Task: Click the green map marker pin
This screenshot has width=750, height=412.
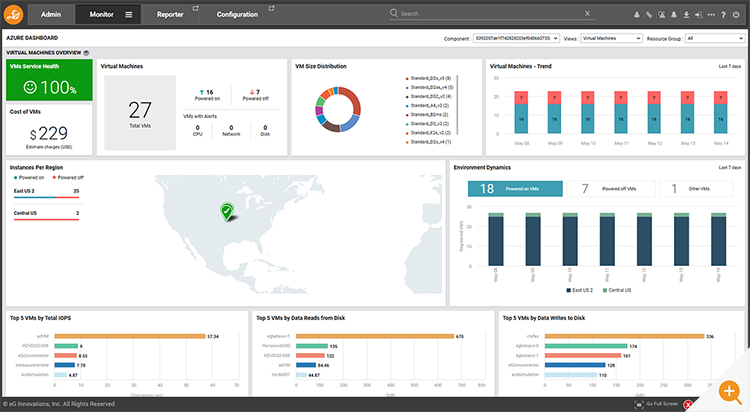Action: 227,211
